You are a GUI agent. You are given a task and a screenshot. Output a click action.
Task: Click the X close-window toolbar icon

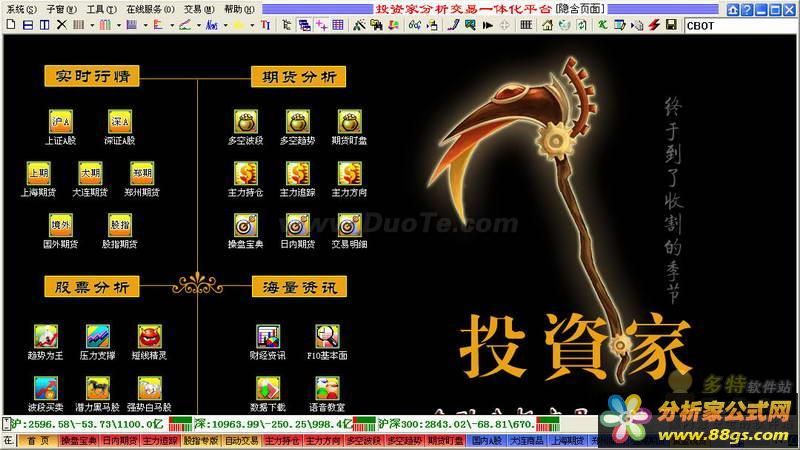pyautogui.click(x=62, y=24)
